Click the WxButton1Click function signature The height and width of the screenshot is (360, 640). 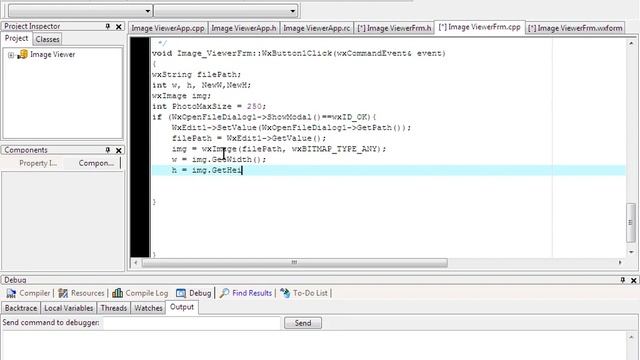[x=298, y=53]
